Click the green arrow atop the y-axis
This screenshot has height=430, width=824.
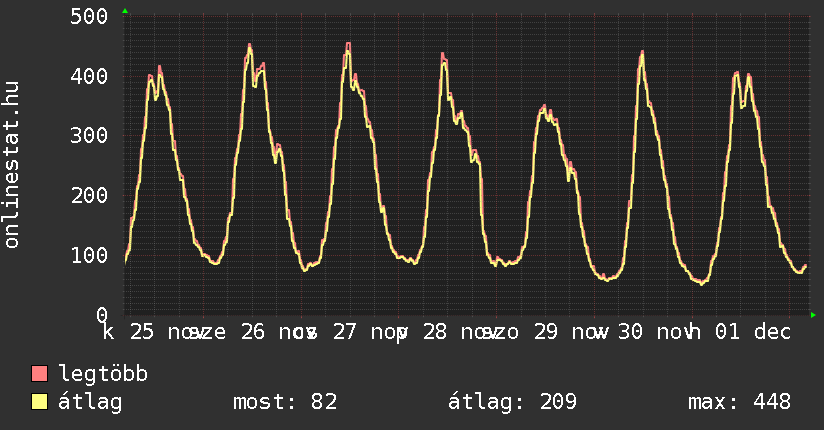pos(125,11)
